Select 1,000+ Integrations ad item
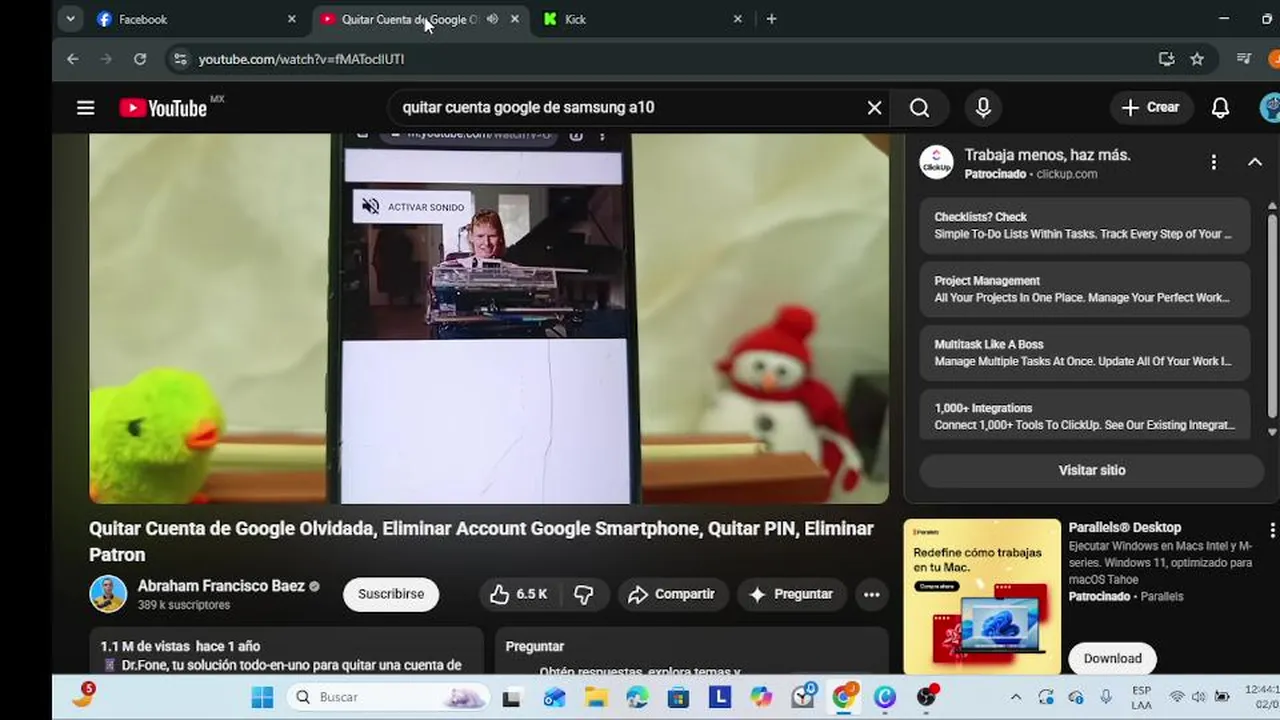Viewport: 1280px width, 720px height. click(x=1085, y=416)
